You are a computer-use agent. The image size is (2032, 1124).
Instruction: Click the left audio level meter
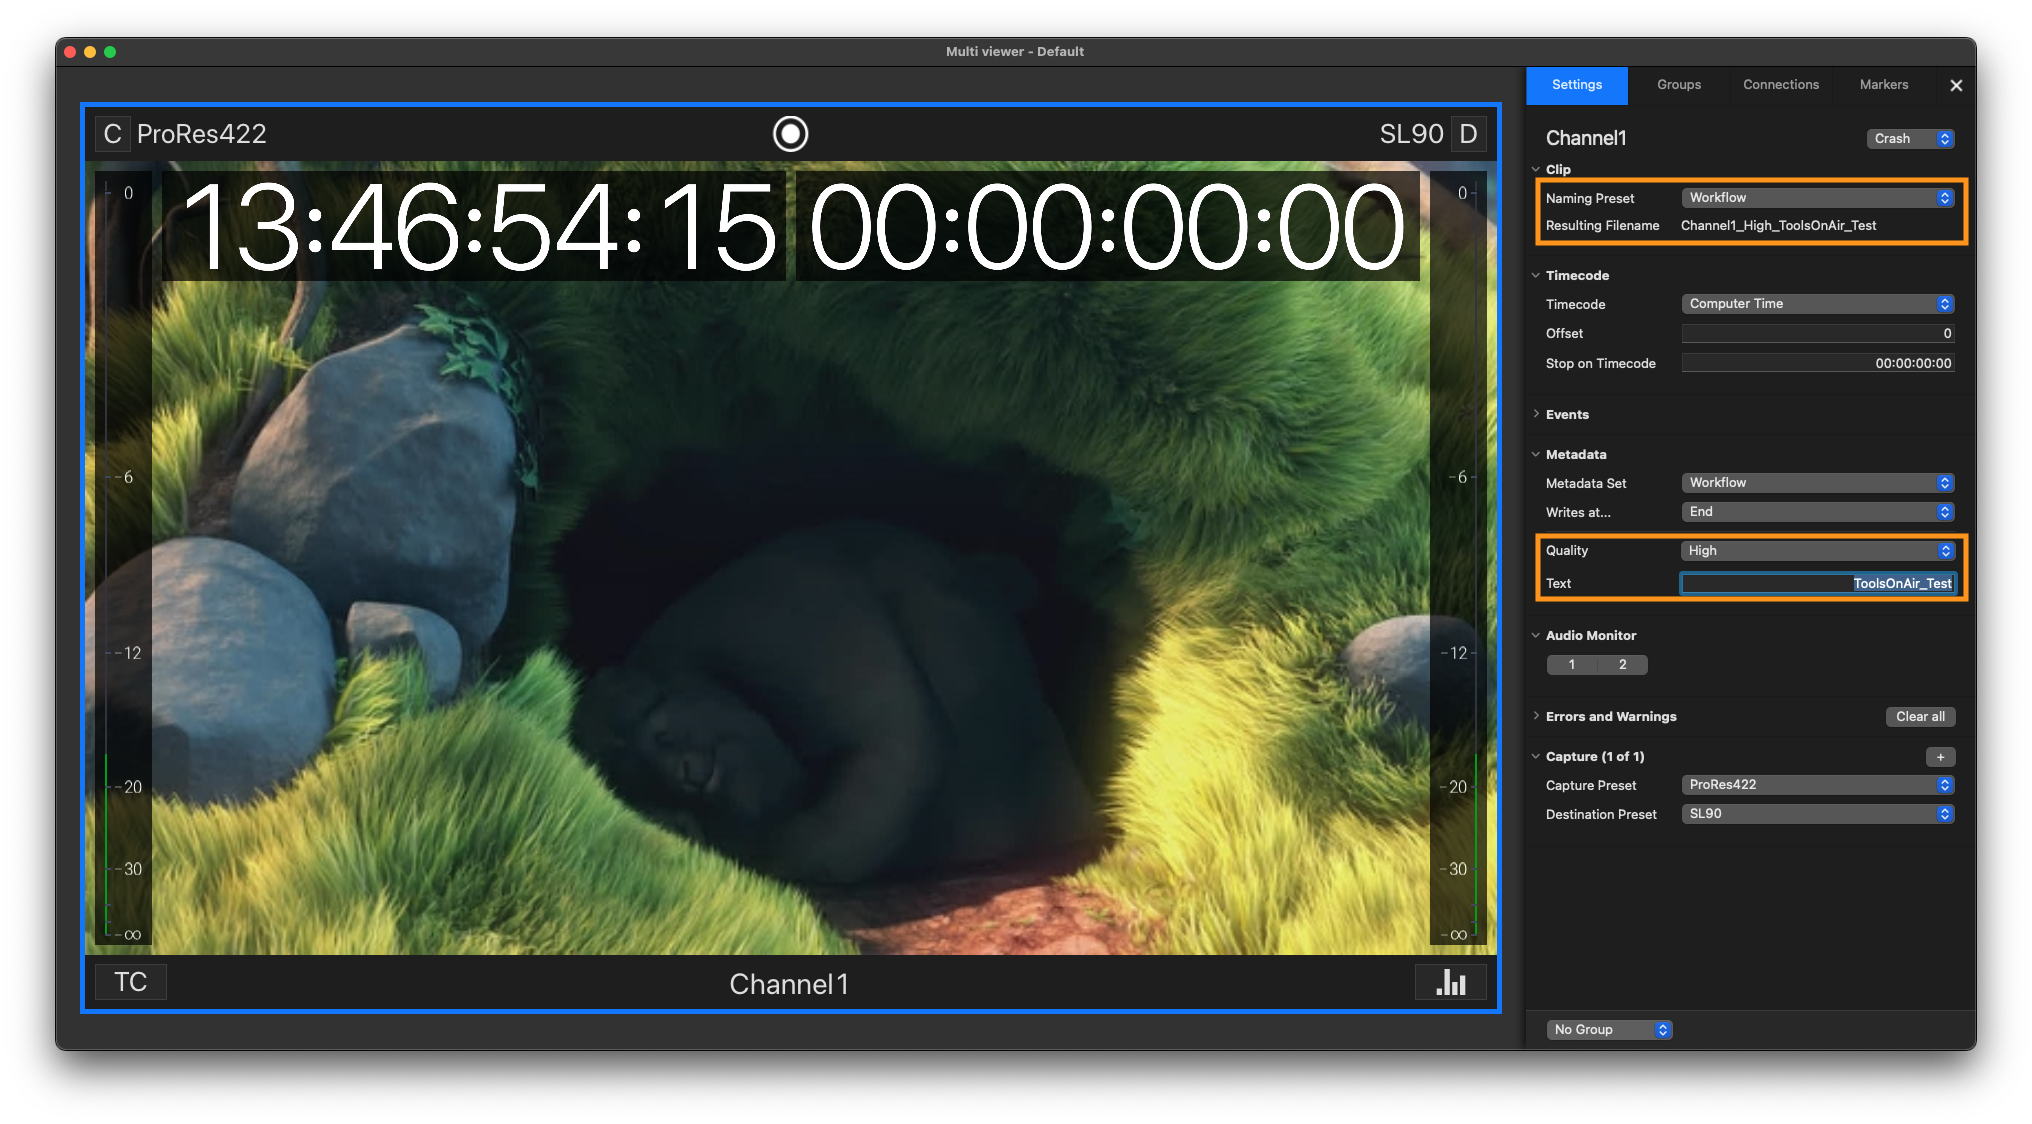pyautogui.click(x=123, y=558)
